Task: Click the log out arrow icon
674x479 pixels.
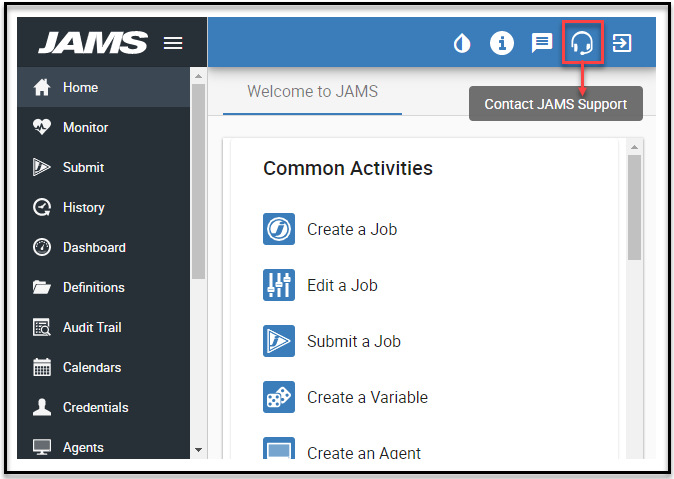Action: point(622,43)
